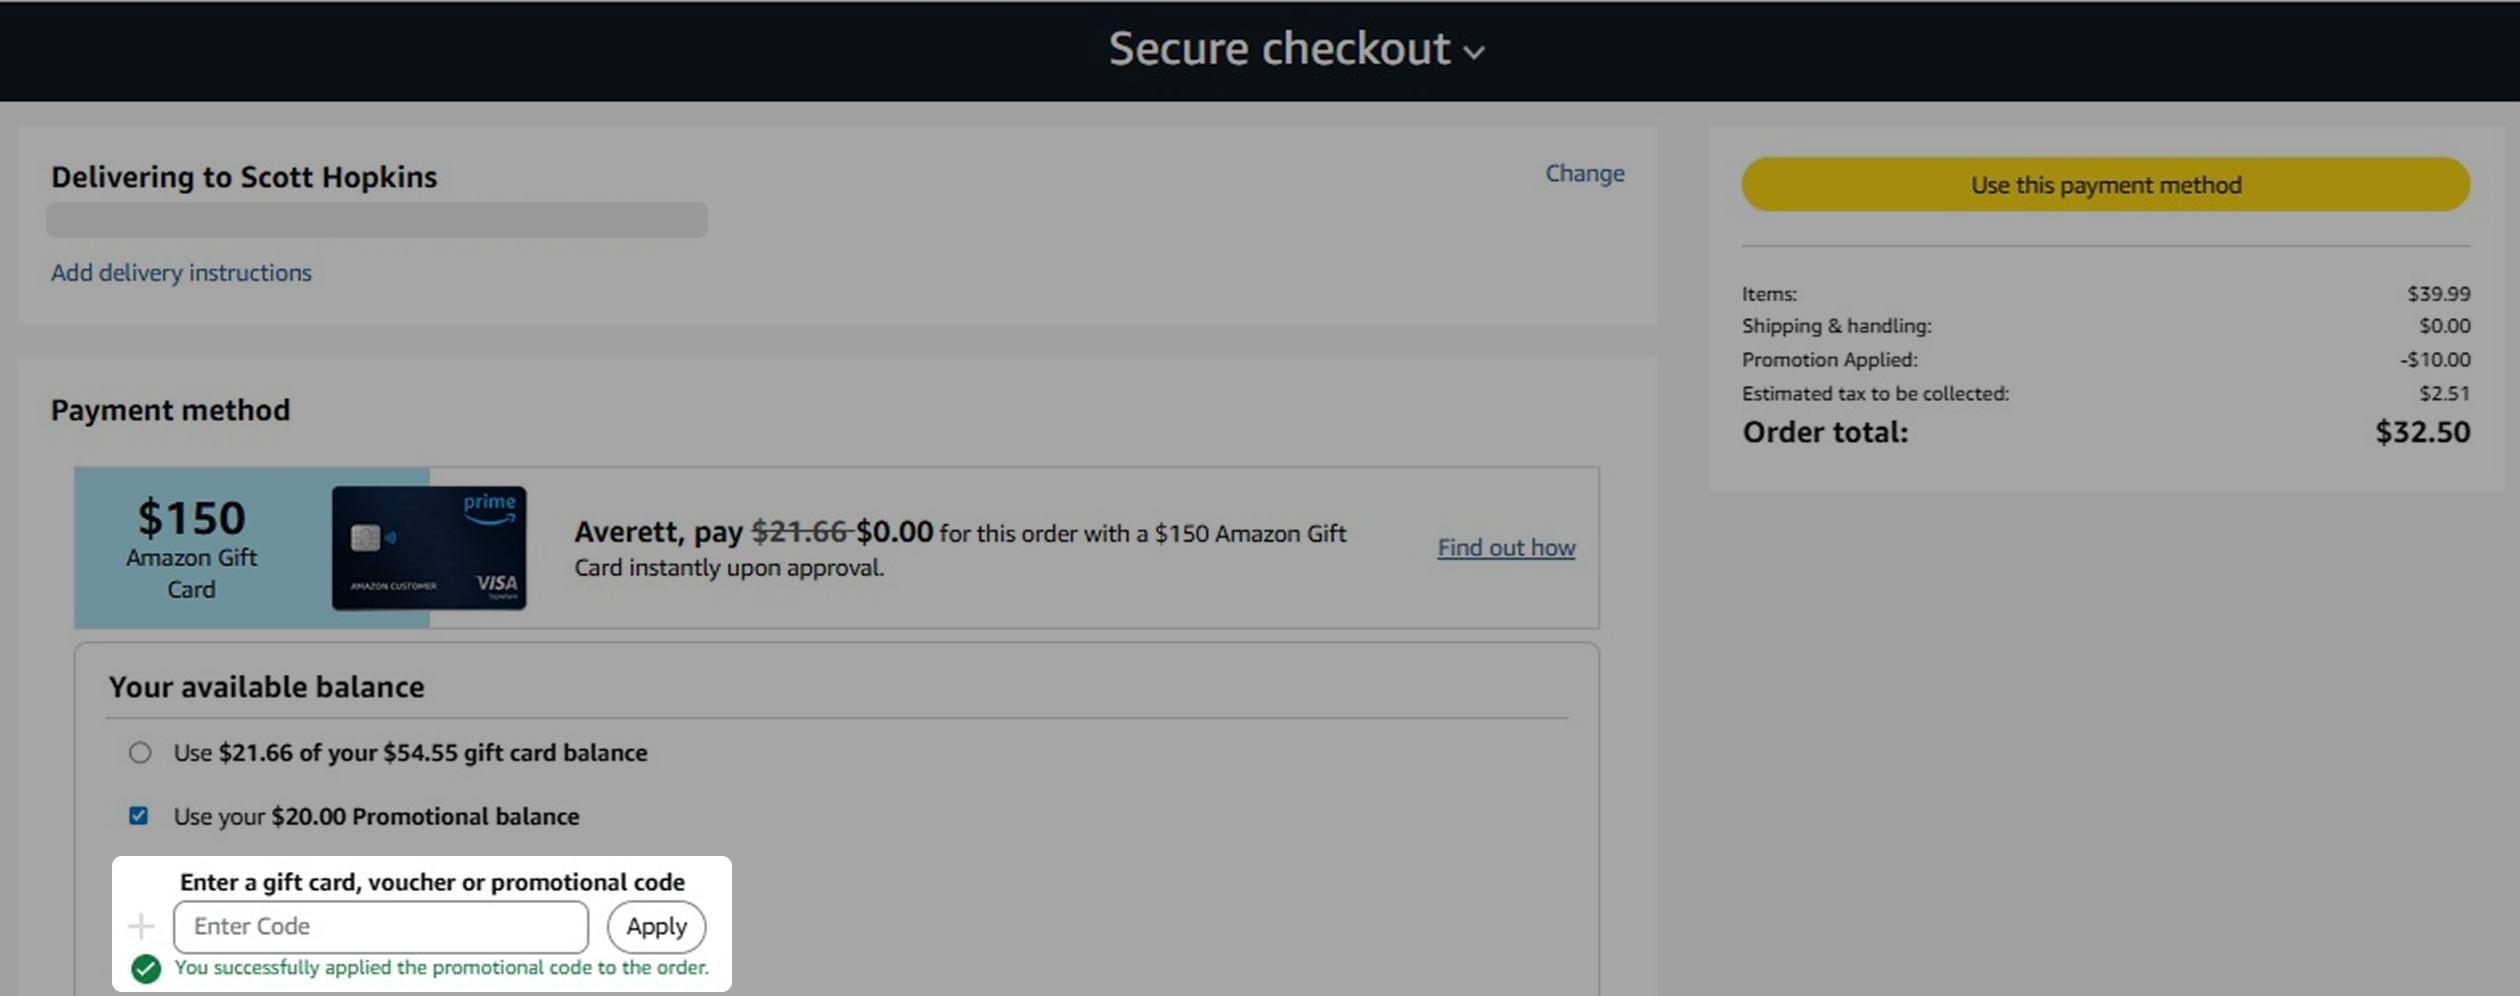Click the Payment method heading
The image size is (2520, 996).
click(x=170, y=410)
